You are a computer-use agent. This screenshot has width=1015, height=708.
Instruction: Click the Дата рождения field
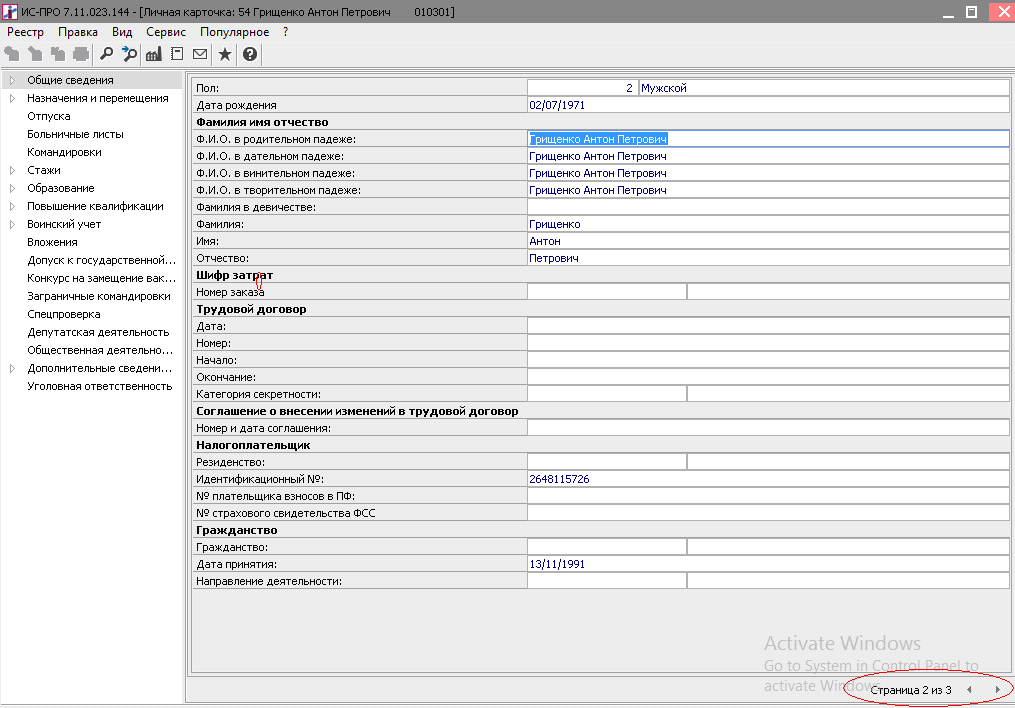767,105
